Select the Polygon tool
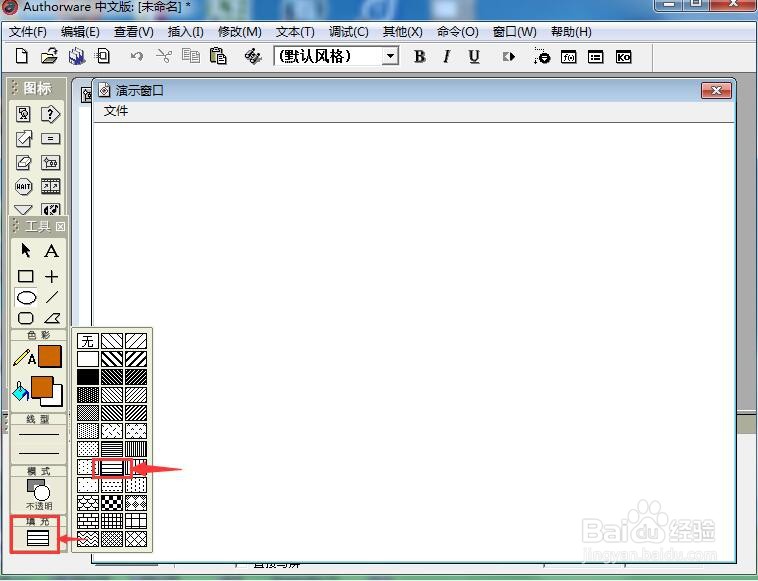758x581 pixels. pyautogui.click(x=52, y=318)
